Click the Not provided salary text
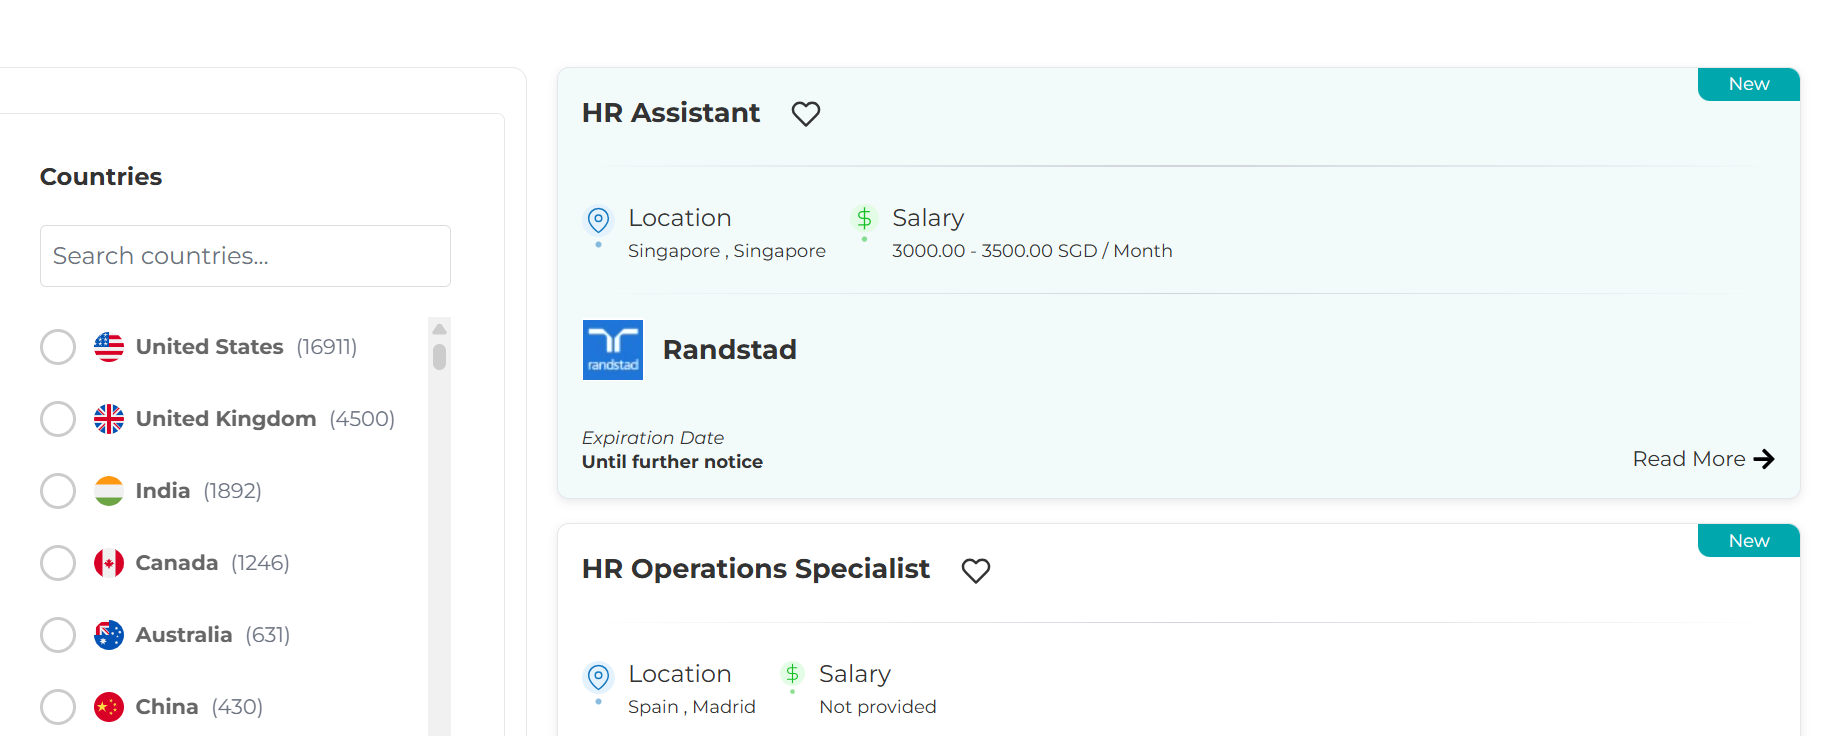The image size is (1822, 736). (878, 707)
